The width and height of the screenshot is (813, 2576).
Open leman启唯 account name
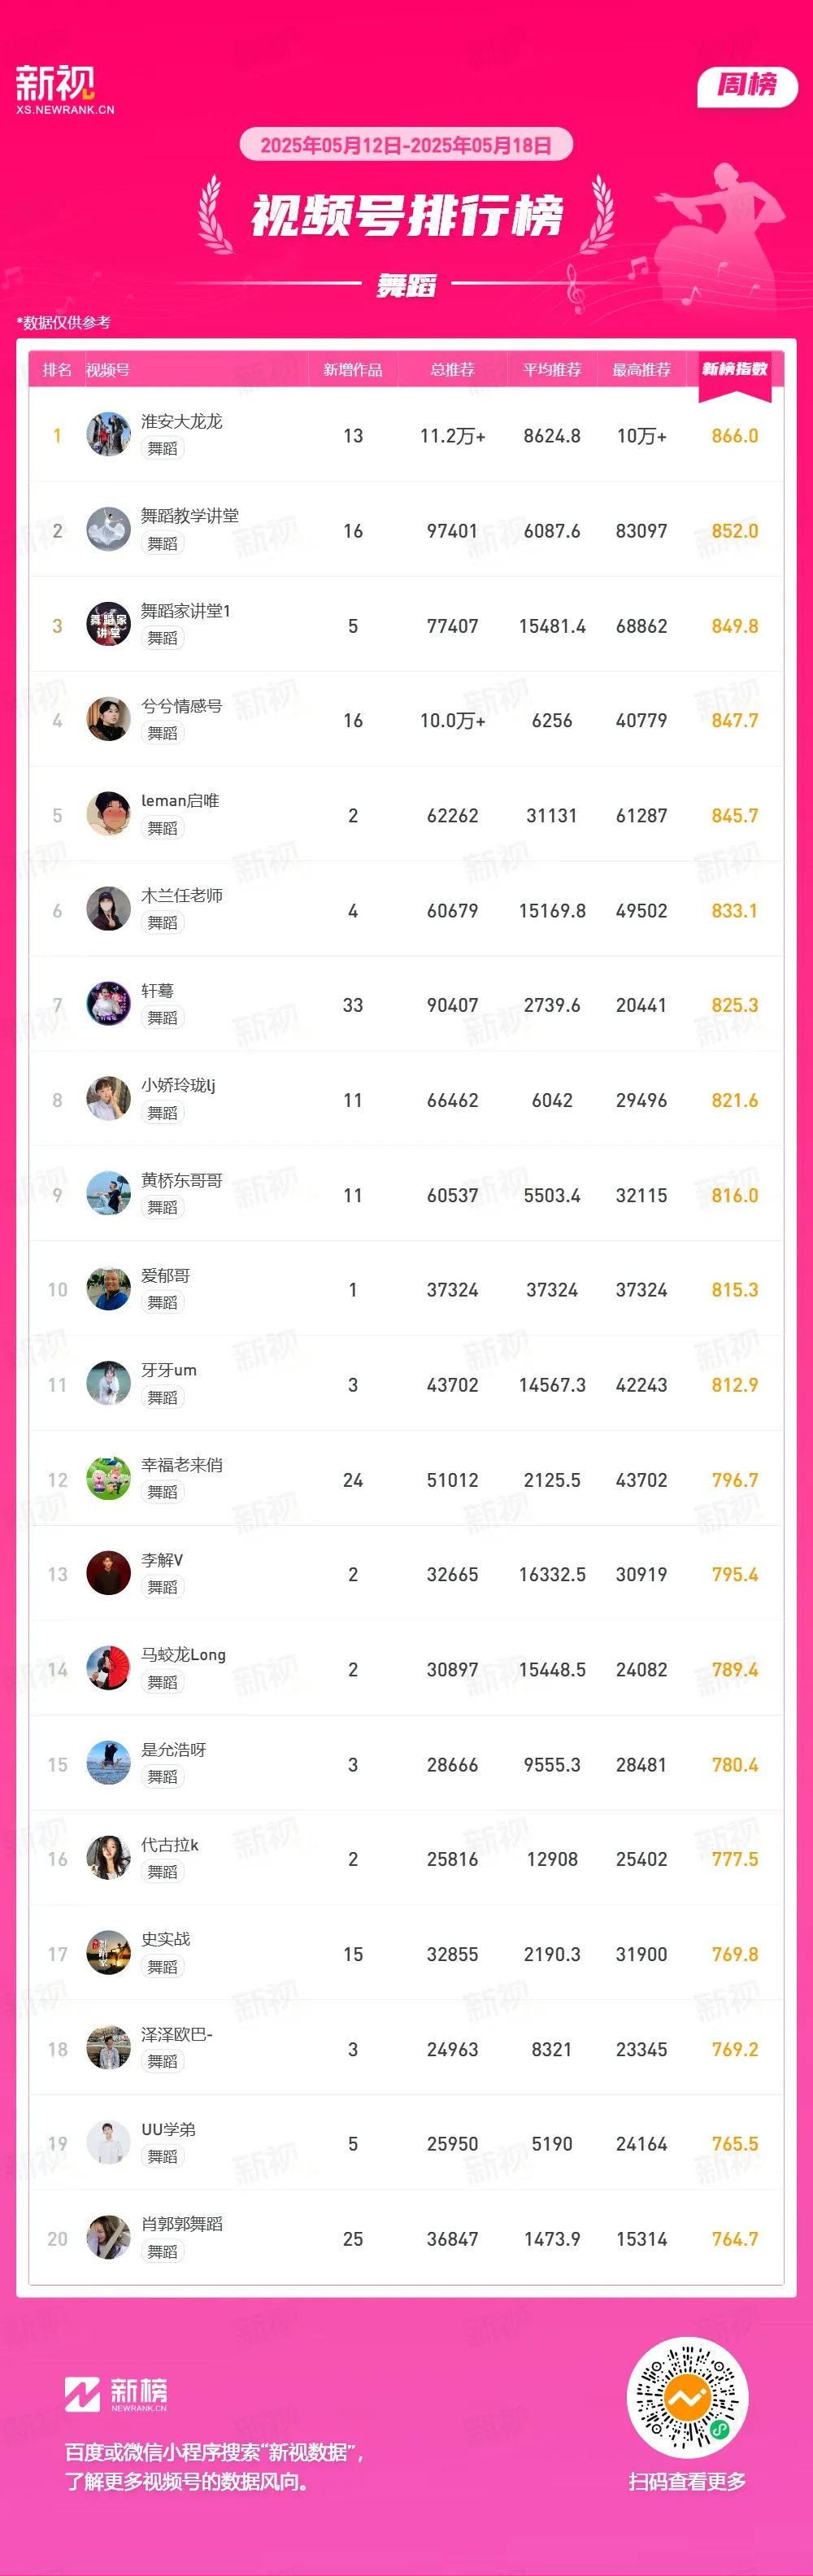click(x=180, y=801)
